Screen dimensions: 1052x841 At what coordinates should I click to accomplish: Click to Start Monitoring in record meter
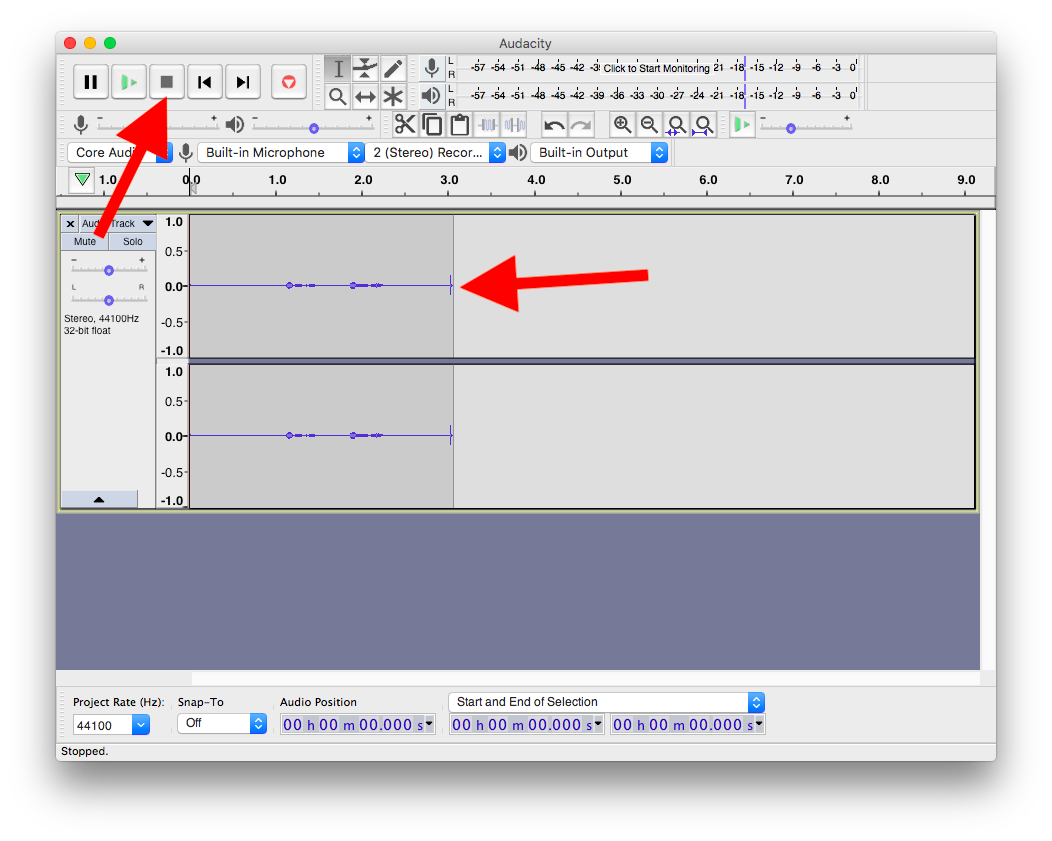(x=656, y=68)
